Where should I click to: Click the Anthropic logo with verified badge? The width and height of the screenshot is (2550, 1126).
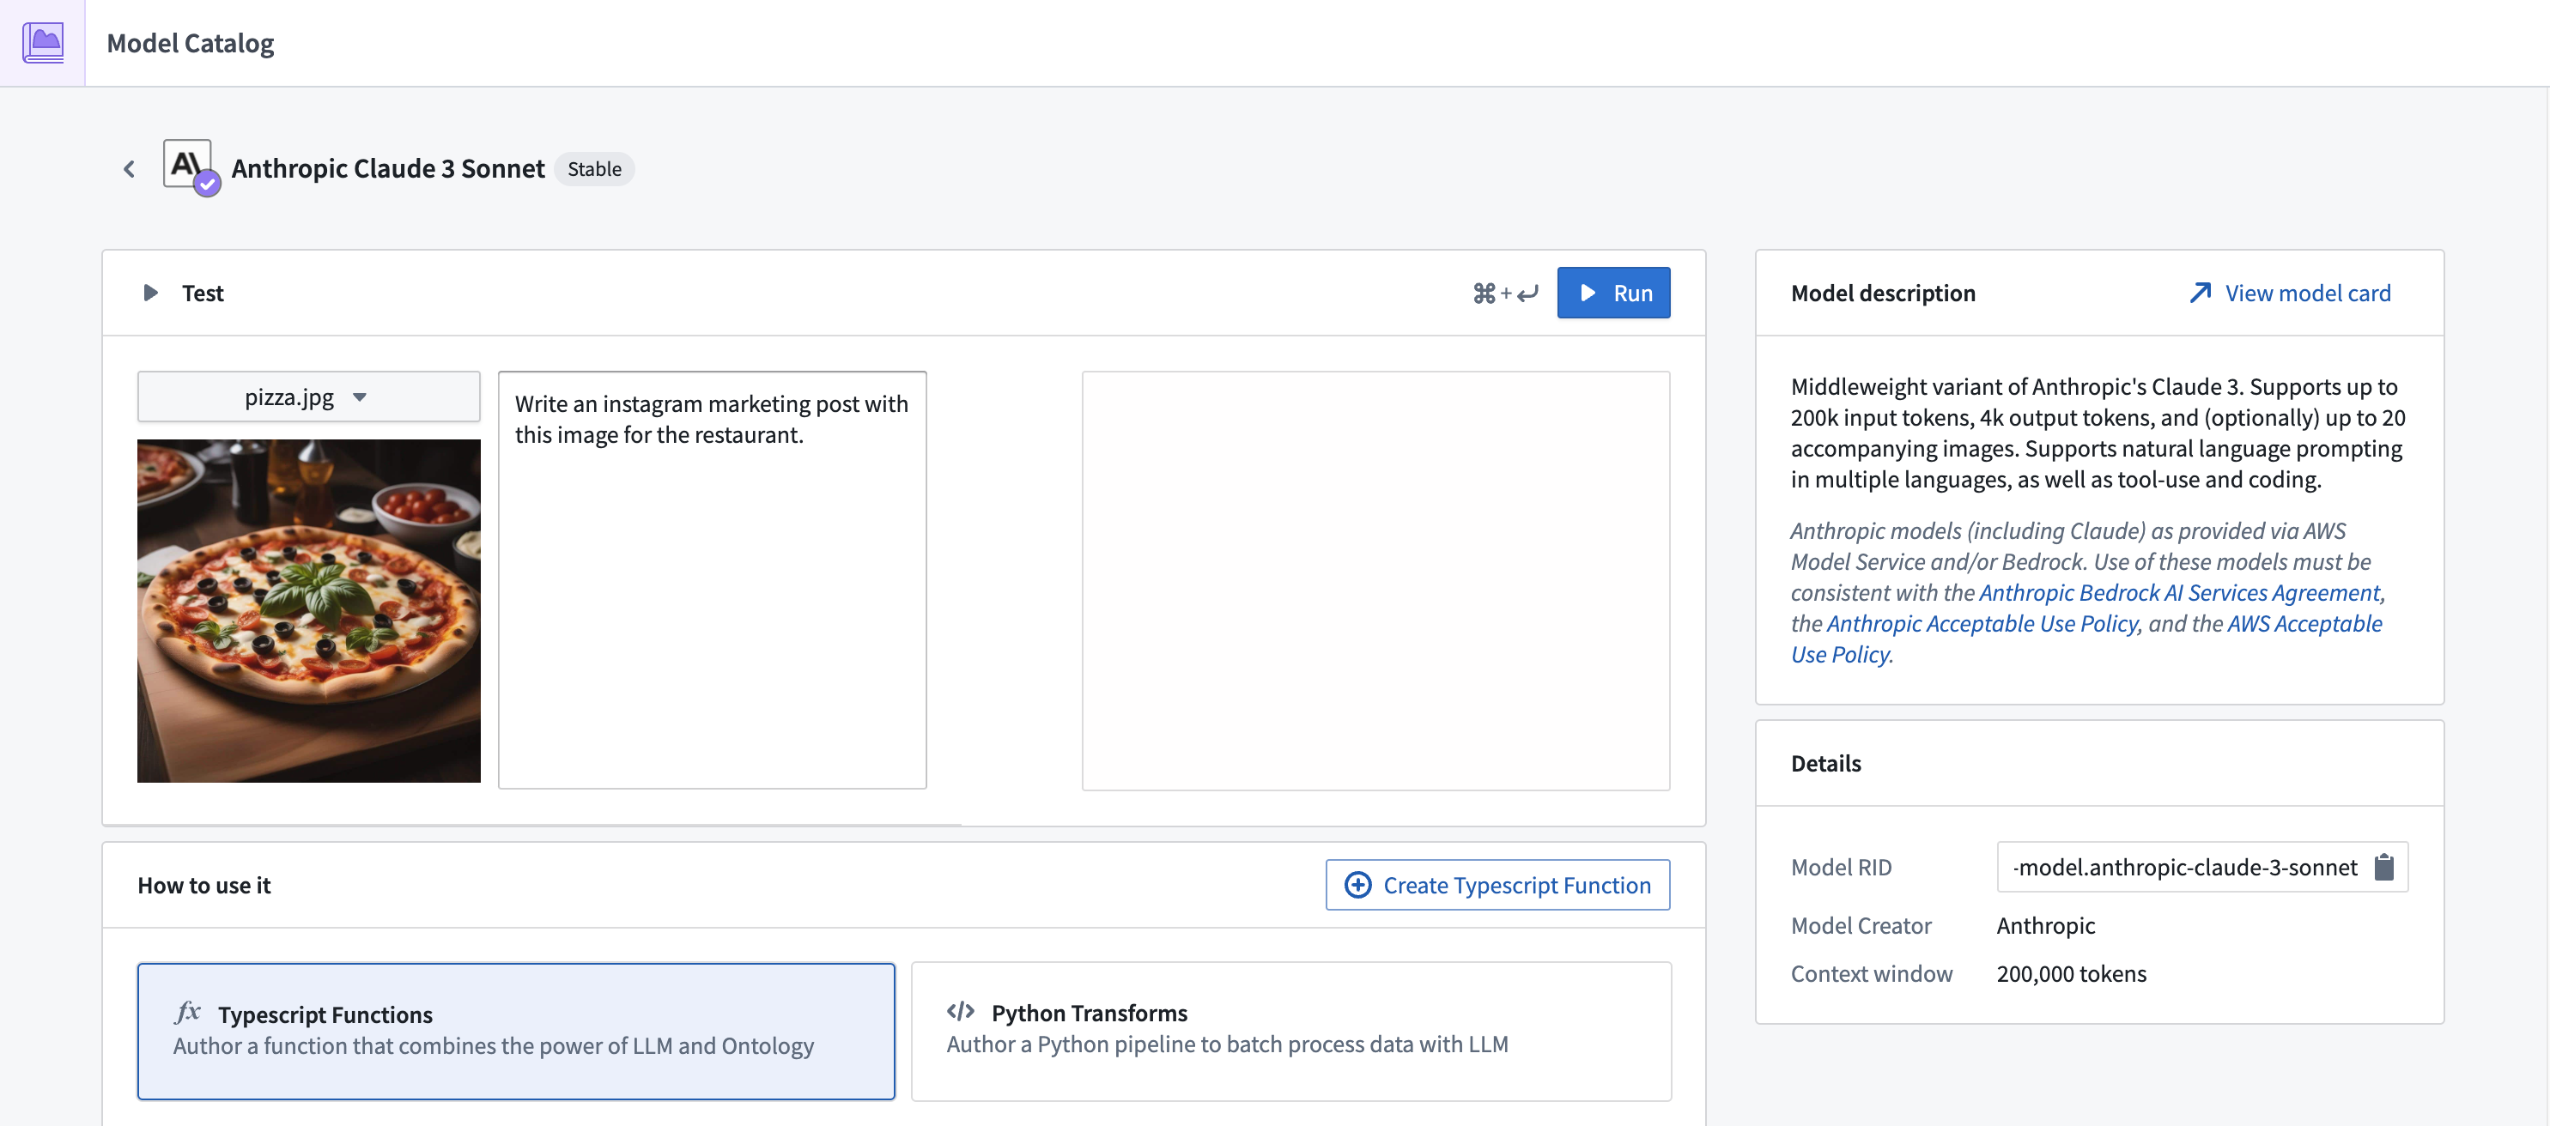pyautogui.click(x=190, y=166)
